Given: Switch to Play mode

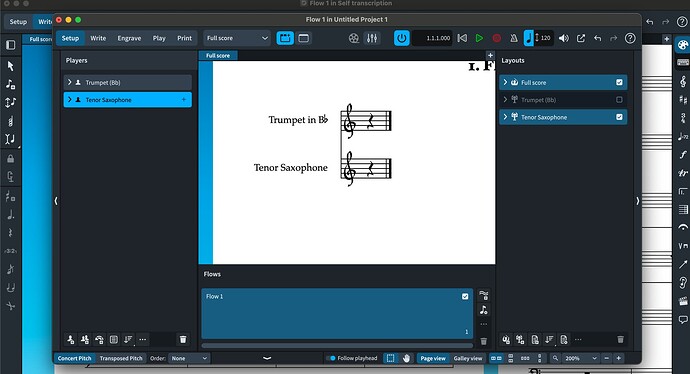Looking at the screenshot, I should (159, 38).
